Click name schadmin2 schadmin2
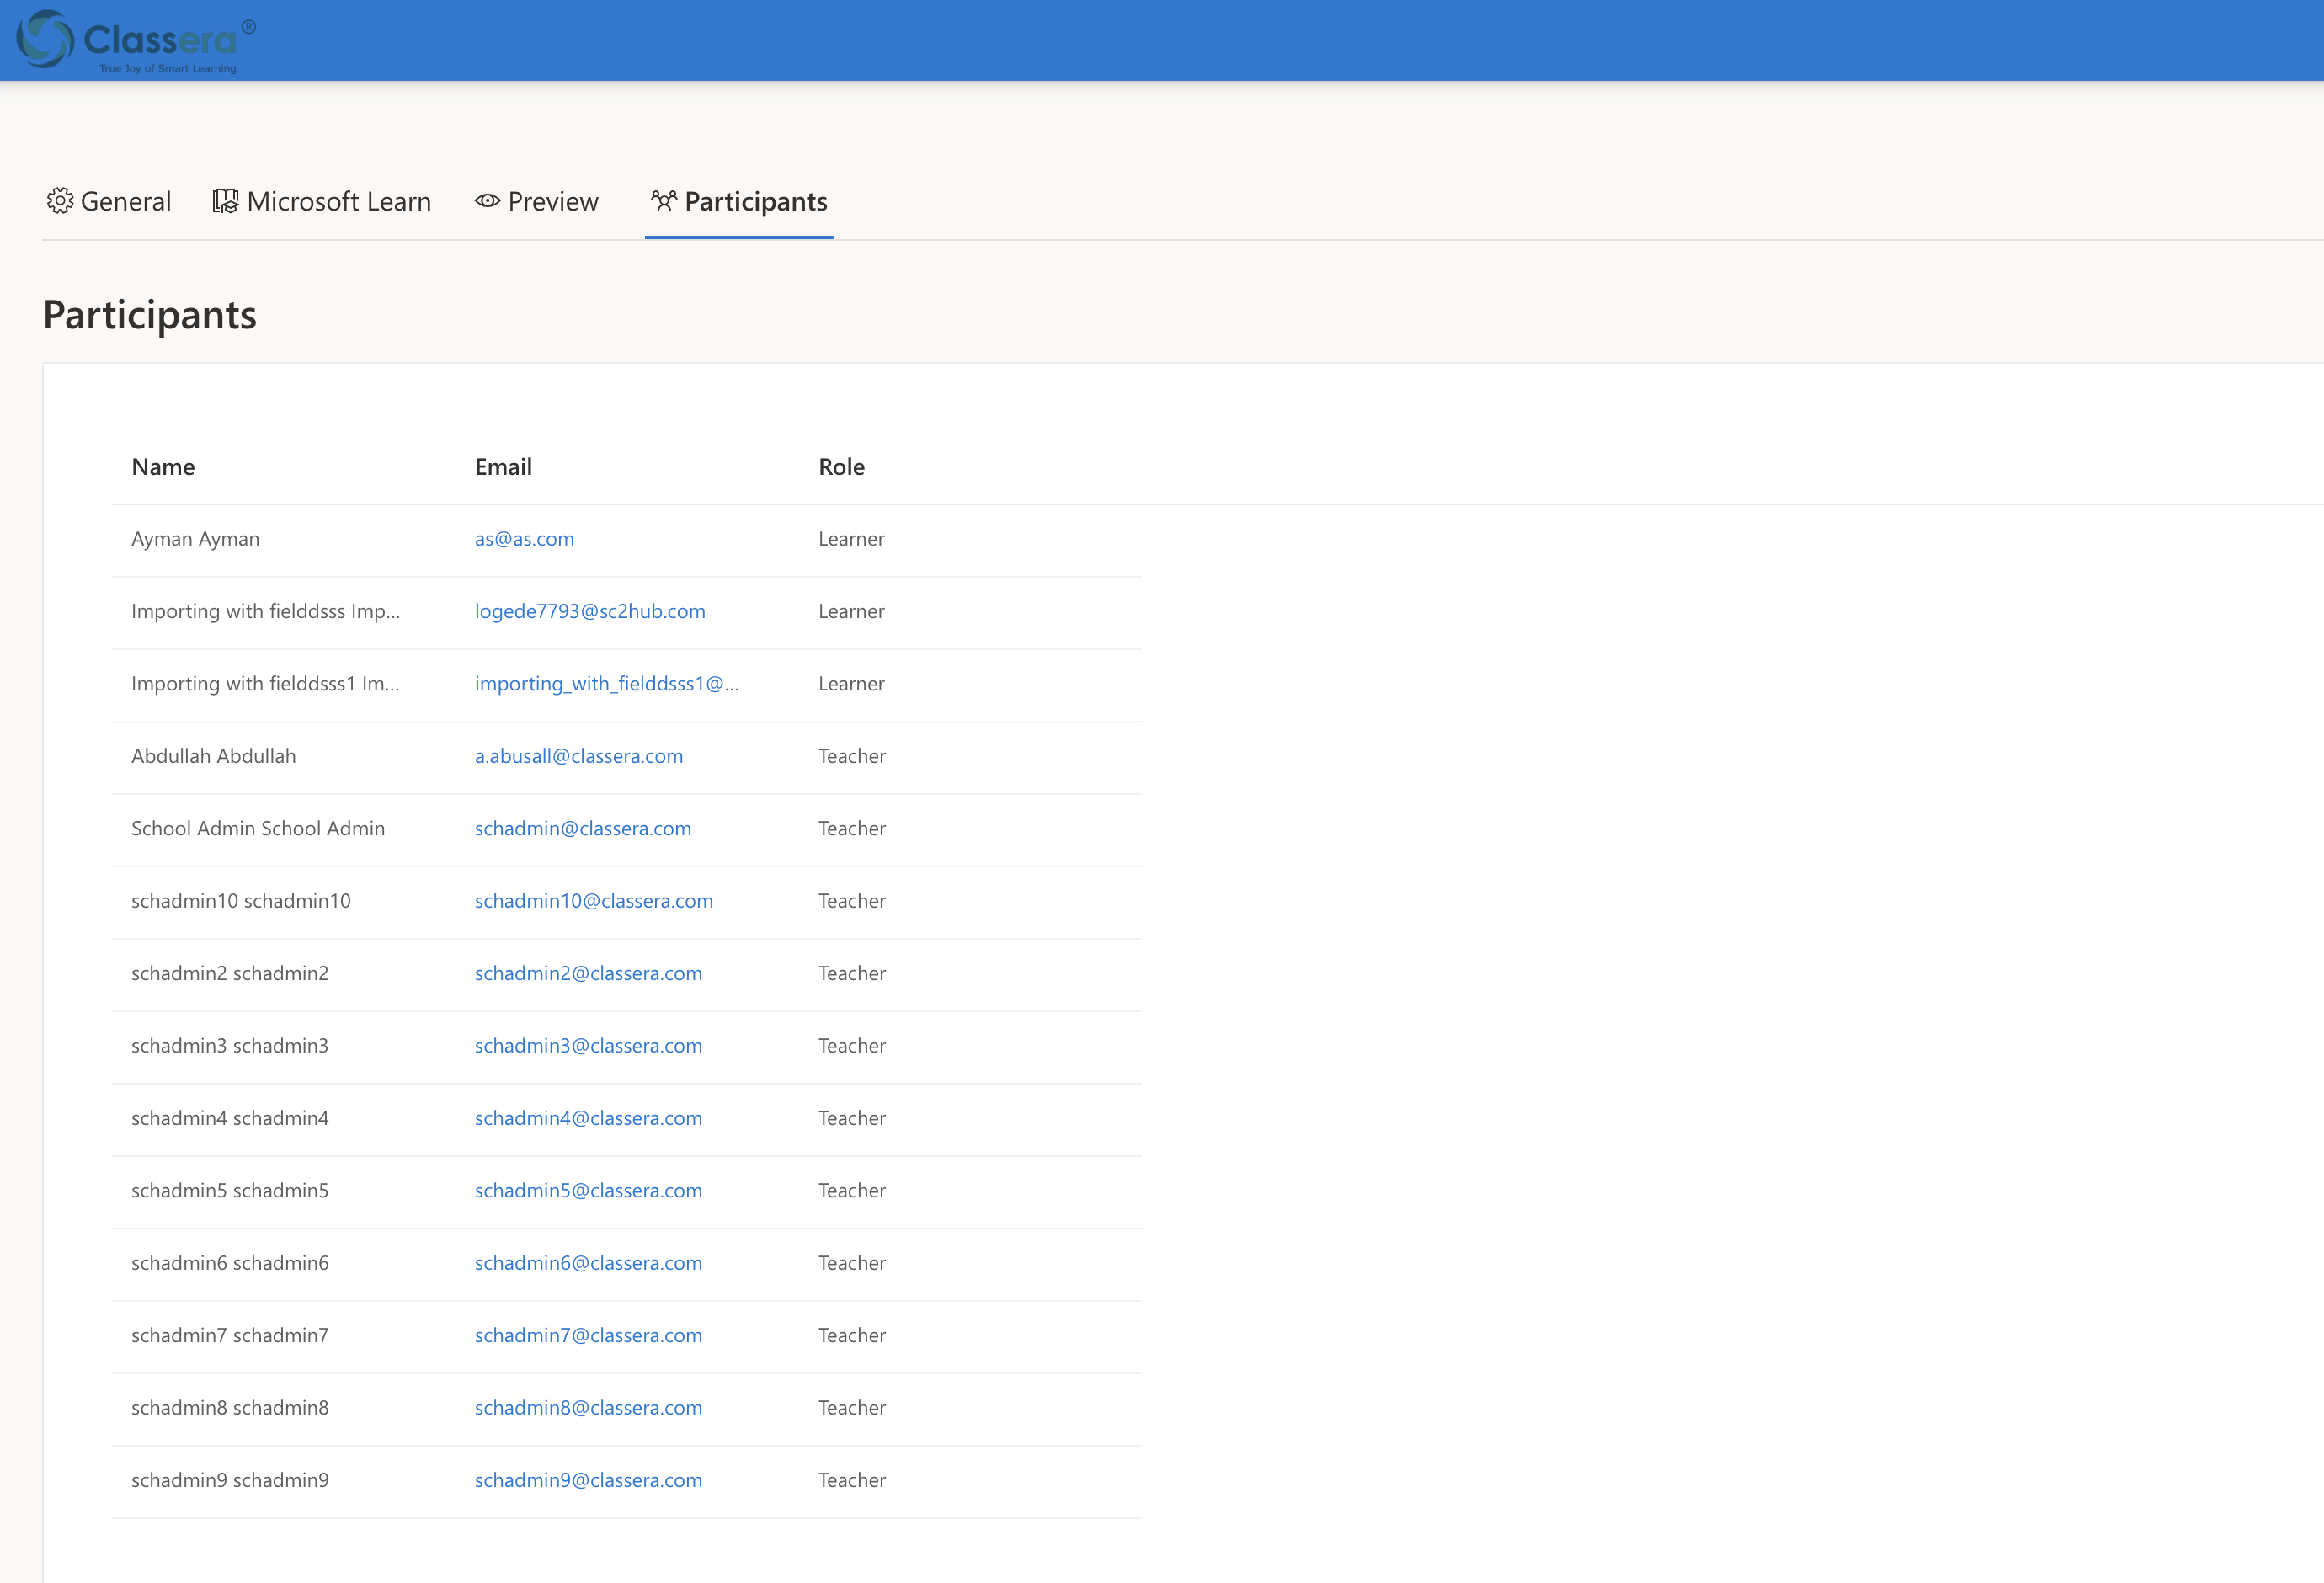 click(x=230, y=973)
